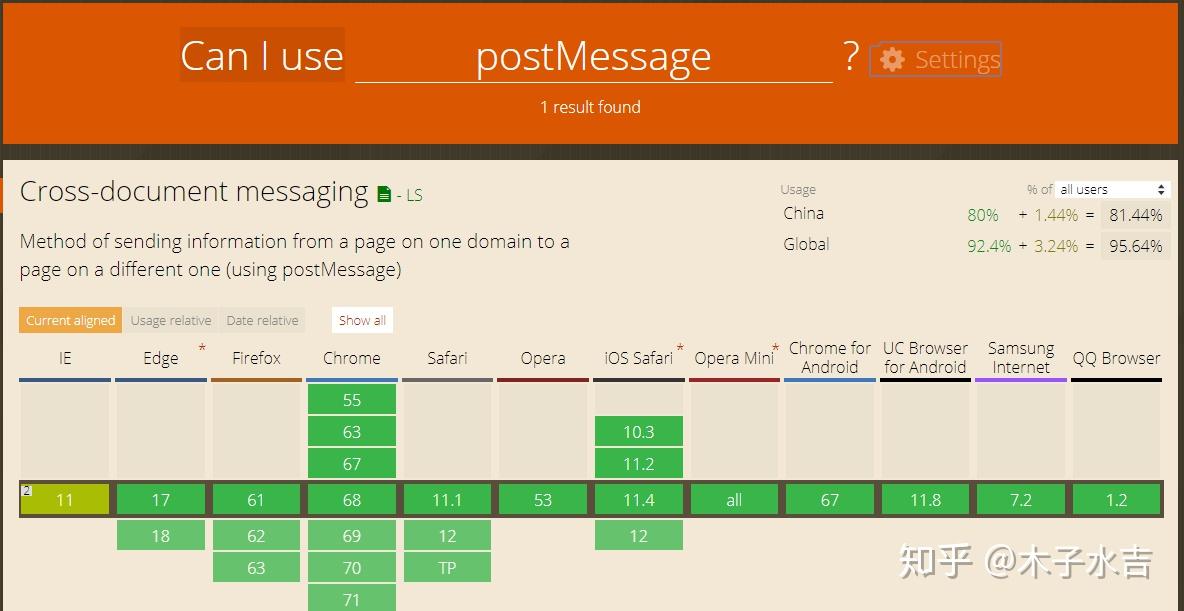Expand the Safari TP support cell

(x=447, y=567)
